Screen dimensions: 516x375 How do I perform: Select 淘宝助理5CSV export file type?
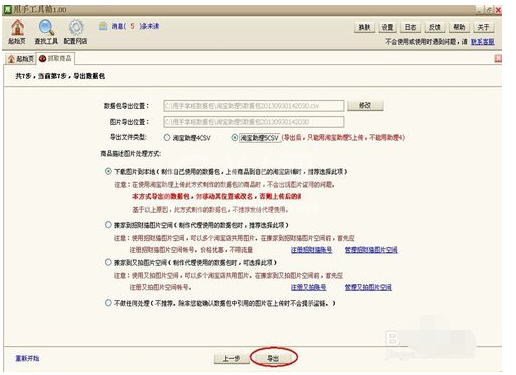256,138
